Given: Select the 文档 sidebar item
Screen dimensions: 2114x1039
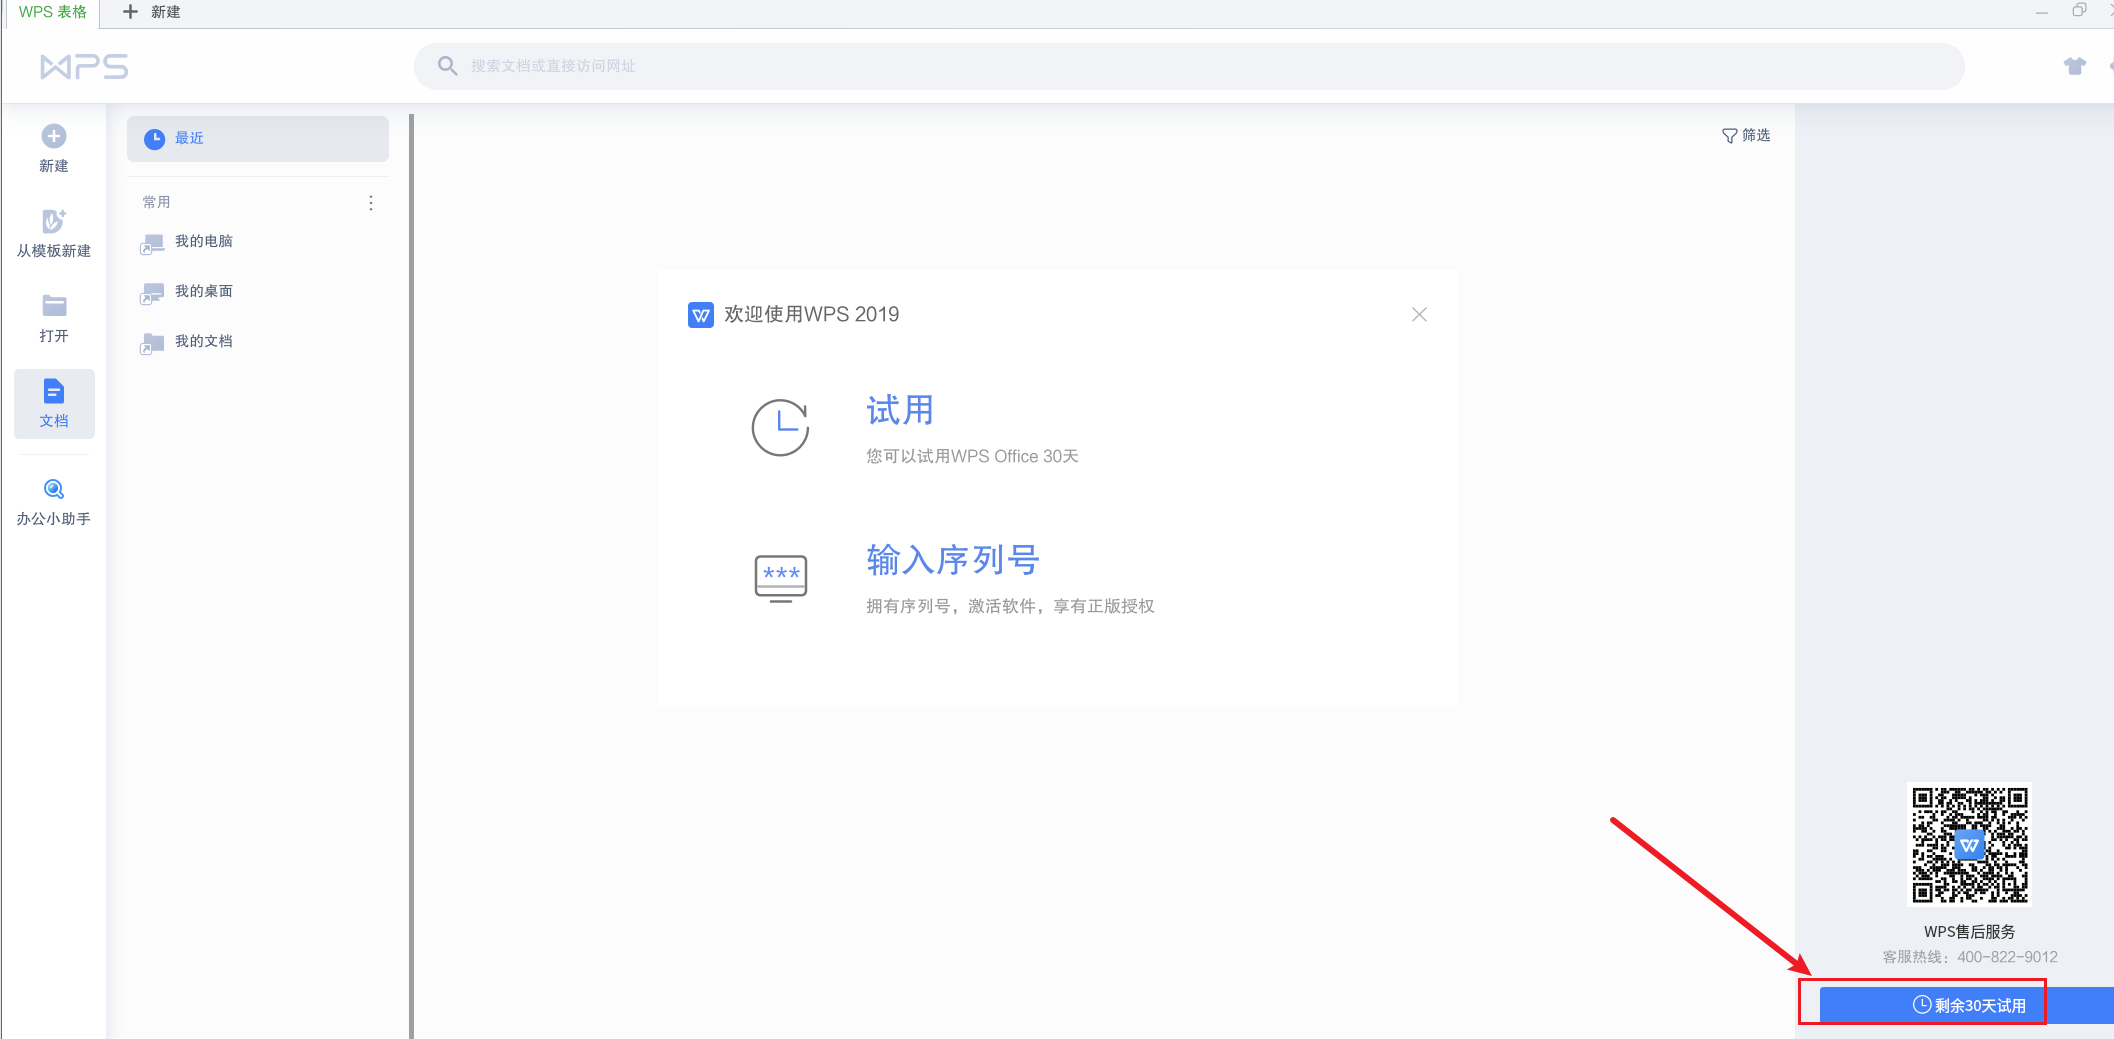Looking at the screenshot, I should click(x=54, y=404).
